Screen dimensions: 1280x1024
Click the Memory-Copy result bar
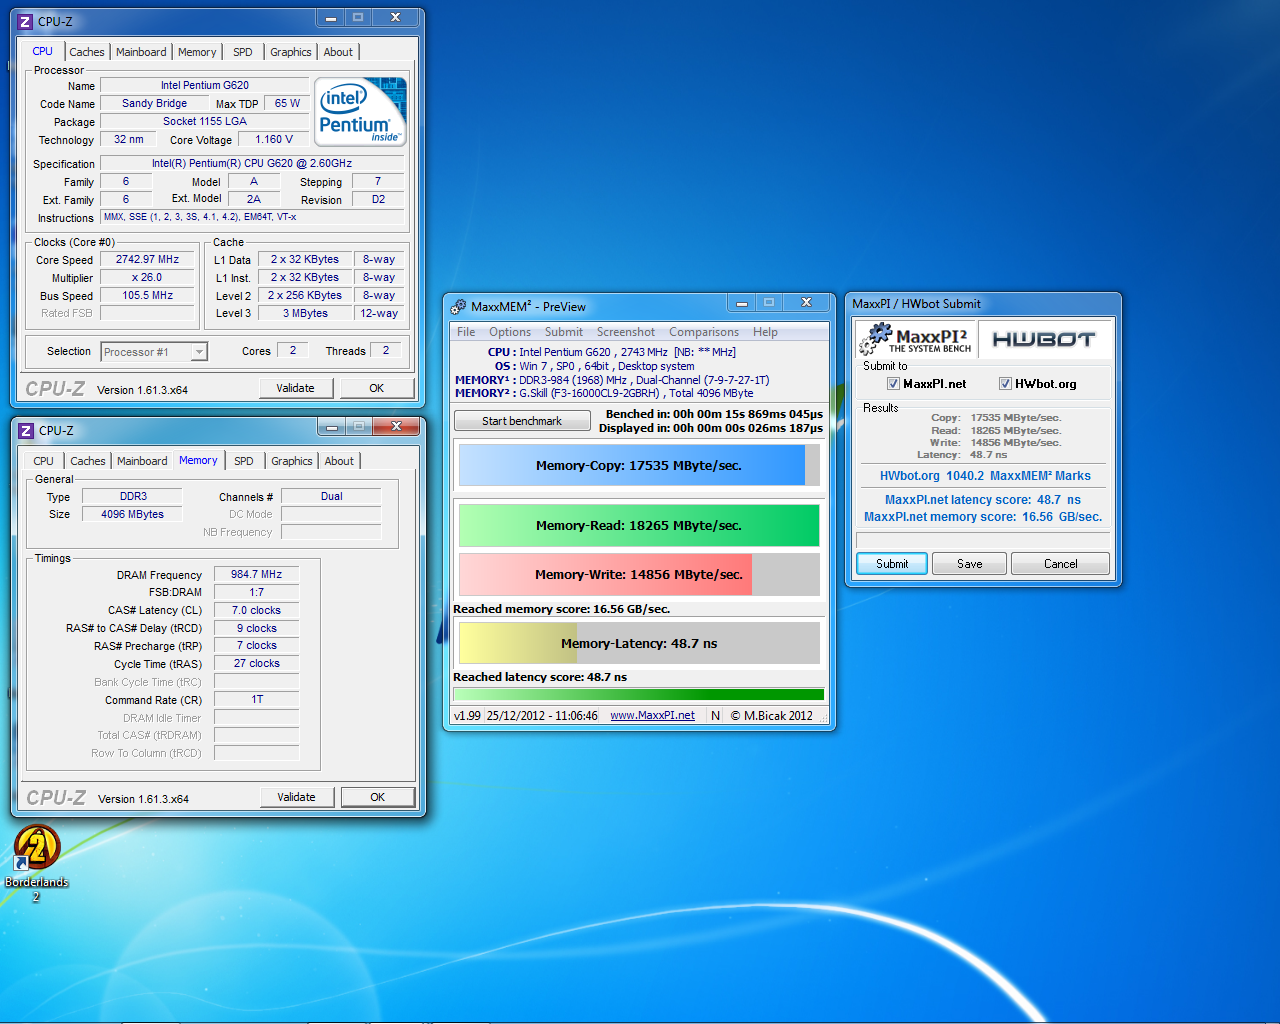639,465
